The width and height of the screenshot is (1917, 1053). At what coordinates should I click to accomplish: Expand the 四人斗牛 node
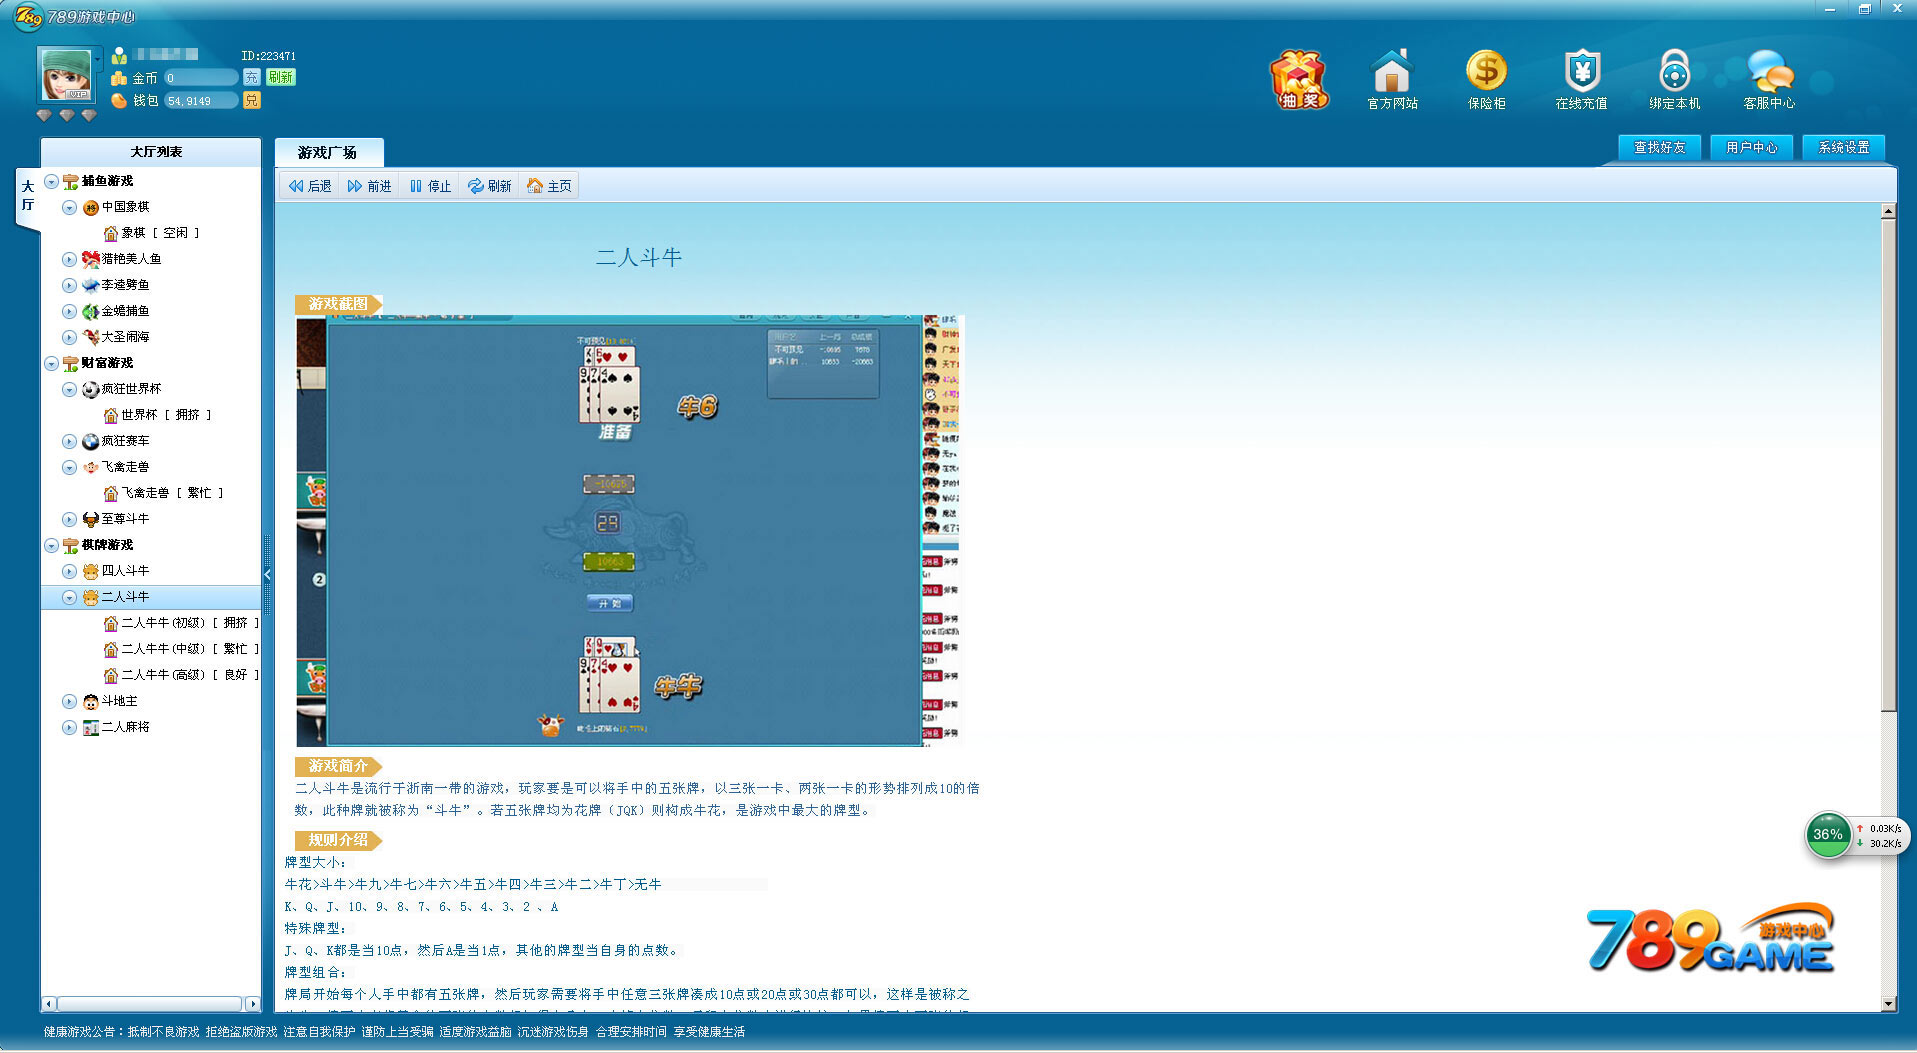click(x=69, y=571)
